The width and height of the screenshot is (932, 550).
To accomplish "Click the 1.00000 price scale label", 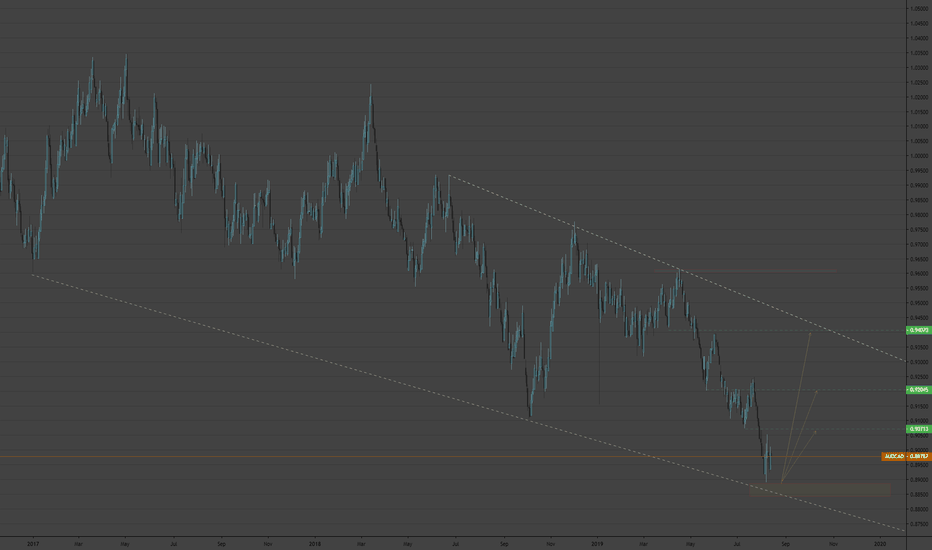I will click(919, 156).
